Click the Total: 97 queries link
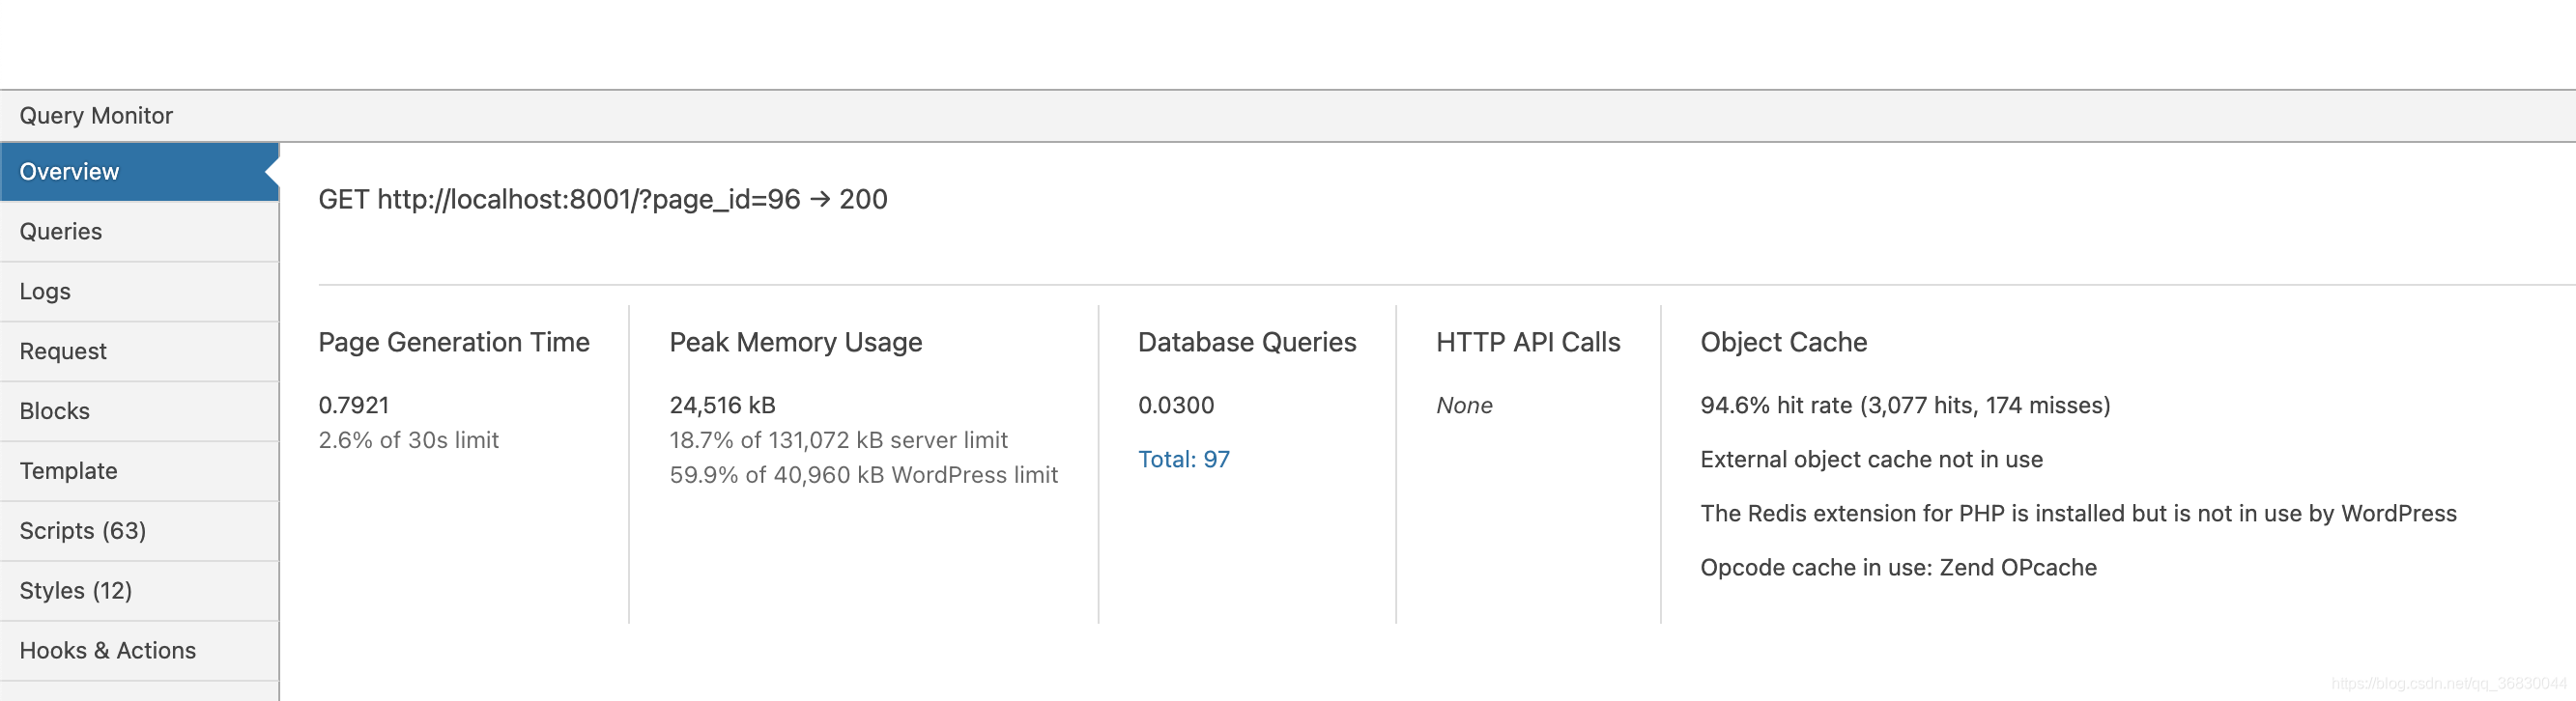2576x701 pixels. coord(1183,460)
